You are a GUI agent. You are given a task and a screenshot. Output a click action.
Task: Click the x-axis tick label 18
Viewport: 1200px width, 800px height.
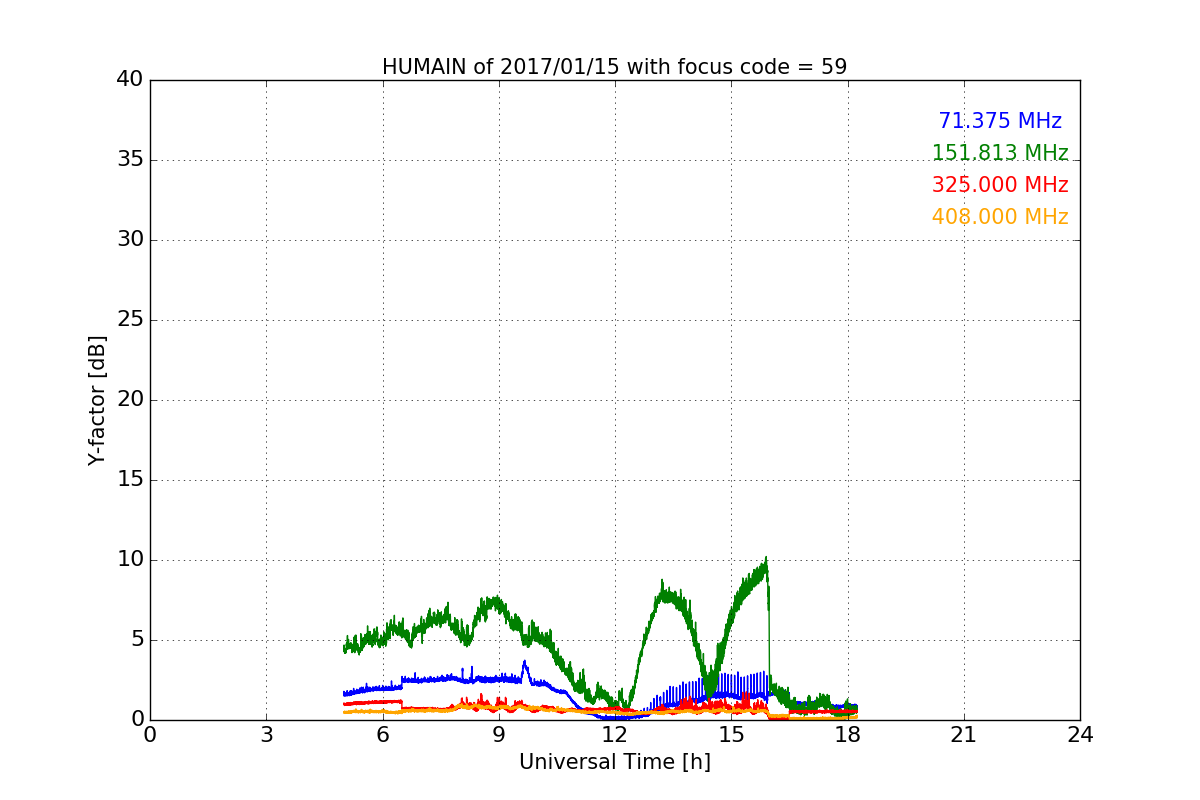tap(847, 735)
